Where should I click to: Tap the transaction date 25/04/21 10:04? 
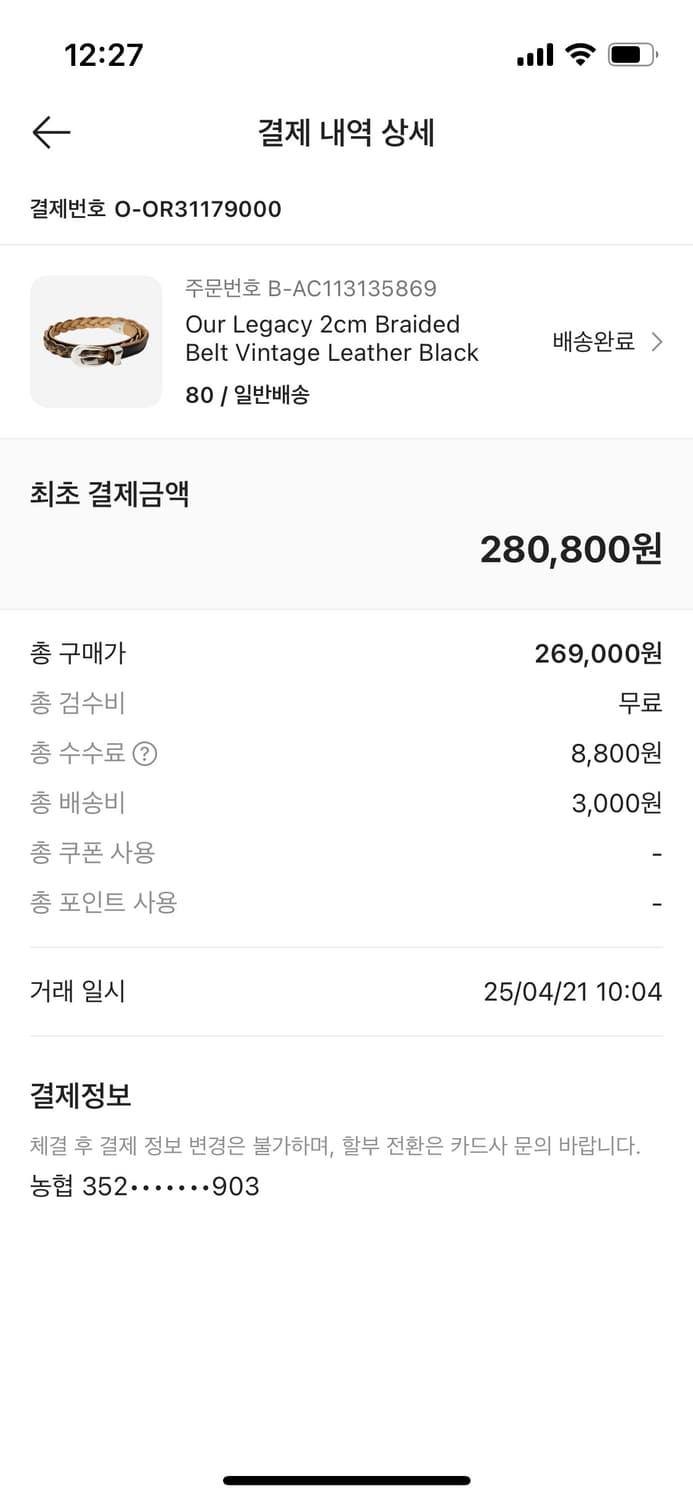coord(573,990)
